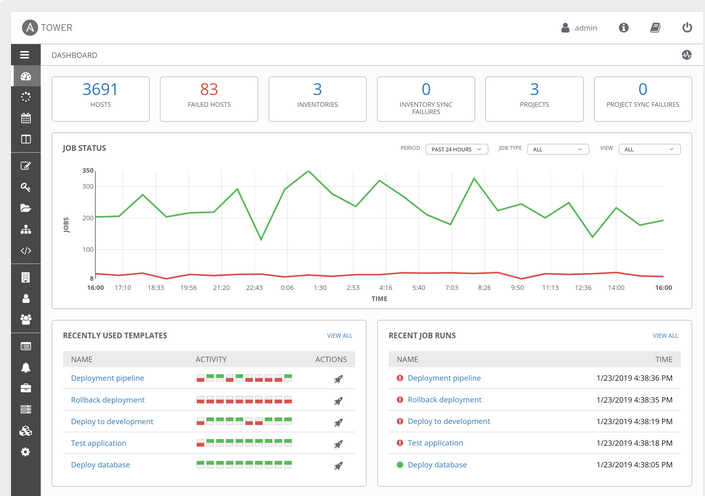The width and height of the screenshot is (705, 496).
Task: Click Deployment pipeline activity status squares
Action: (x=244, y=378)
